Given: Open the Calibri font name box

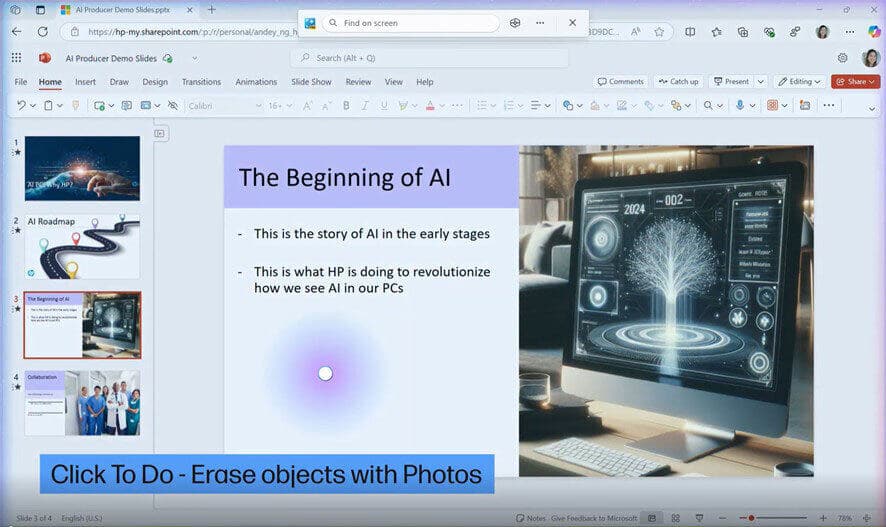Looking at the screenshot, I should coord(224,106).
